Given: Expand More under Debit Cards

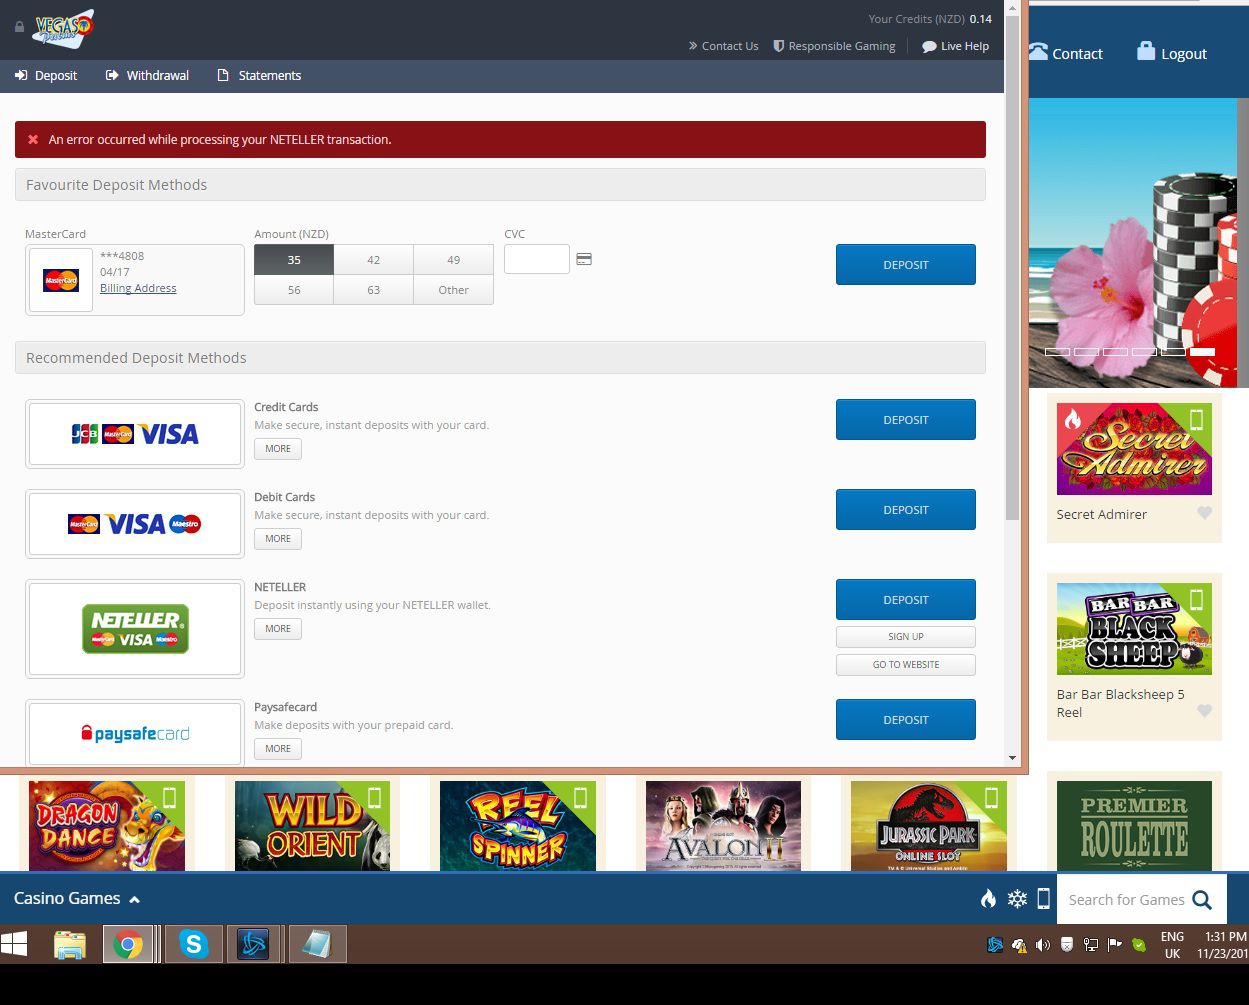Looking at the screenshot, I should tap(278, 539).
